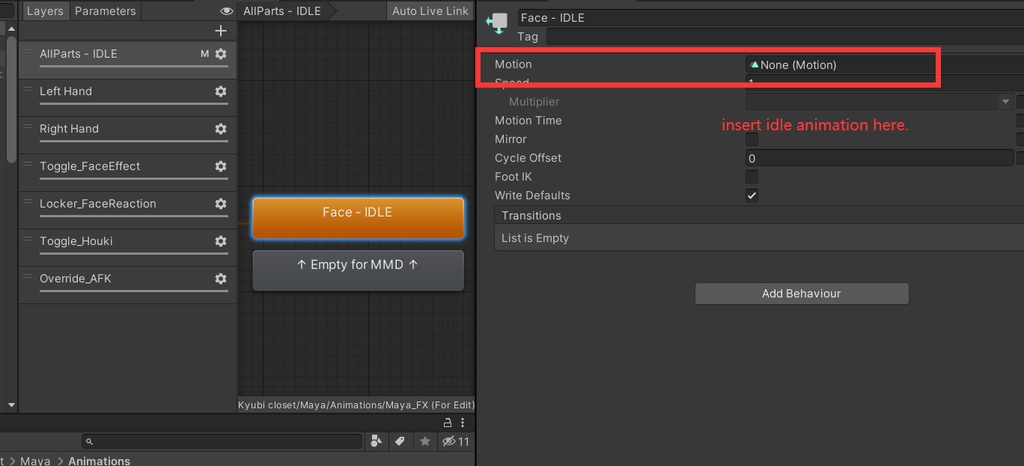The height and width of the screenshot is (466, 1024).
Task: Toggle the lock icon of the Animator panel
Action: point(447,423)
